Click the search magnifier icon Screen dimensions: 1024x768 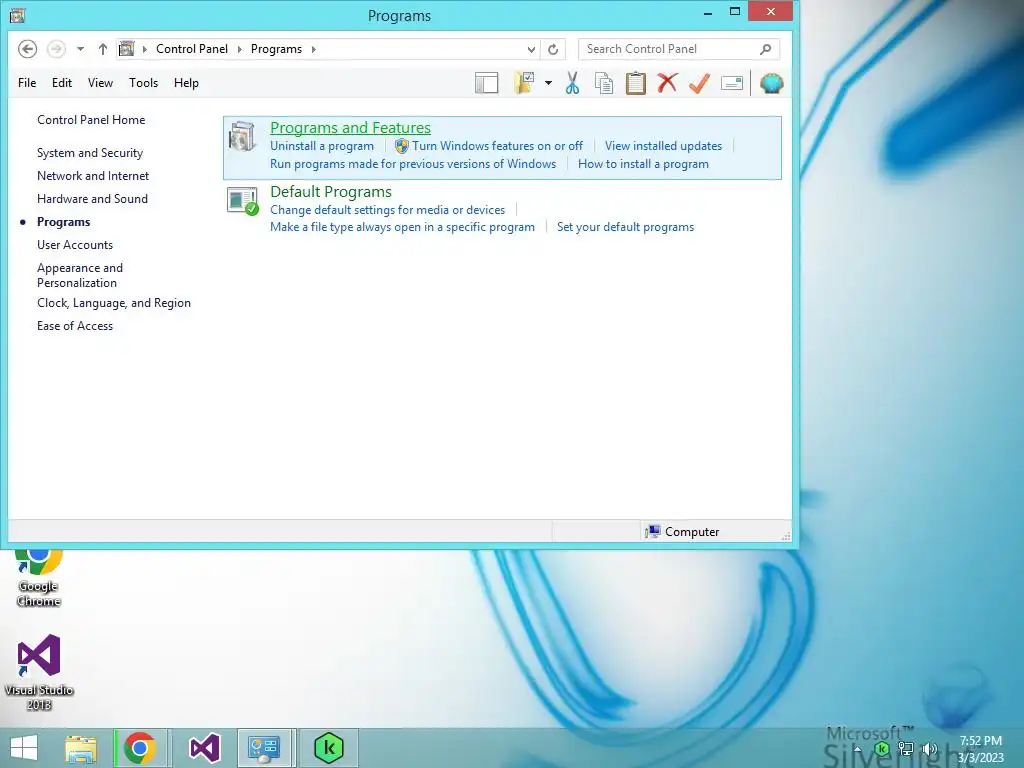pyautogui.click(x=766, y=49)
